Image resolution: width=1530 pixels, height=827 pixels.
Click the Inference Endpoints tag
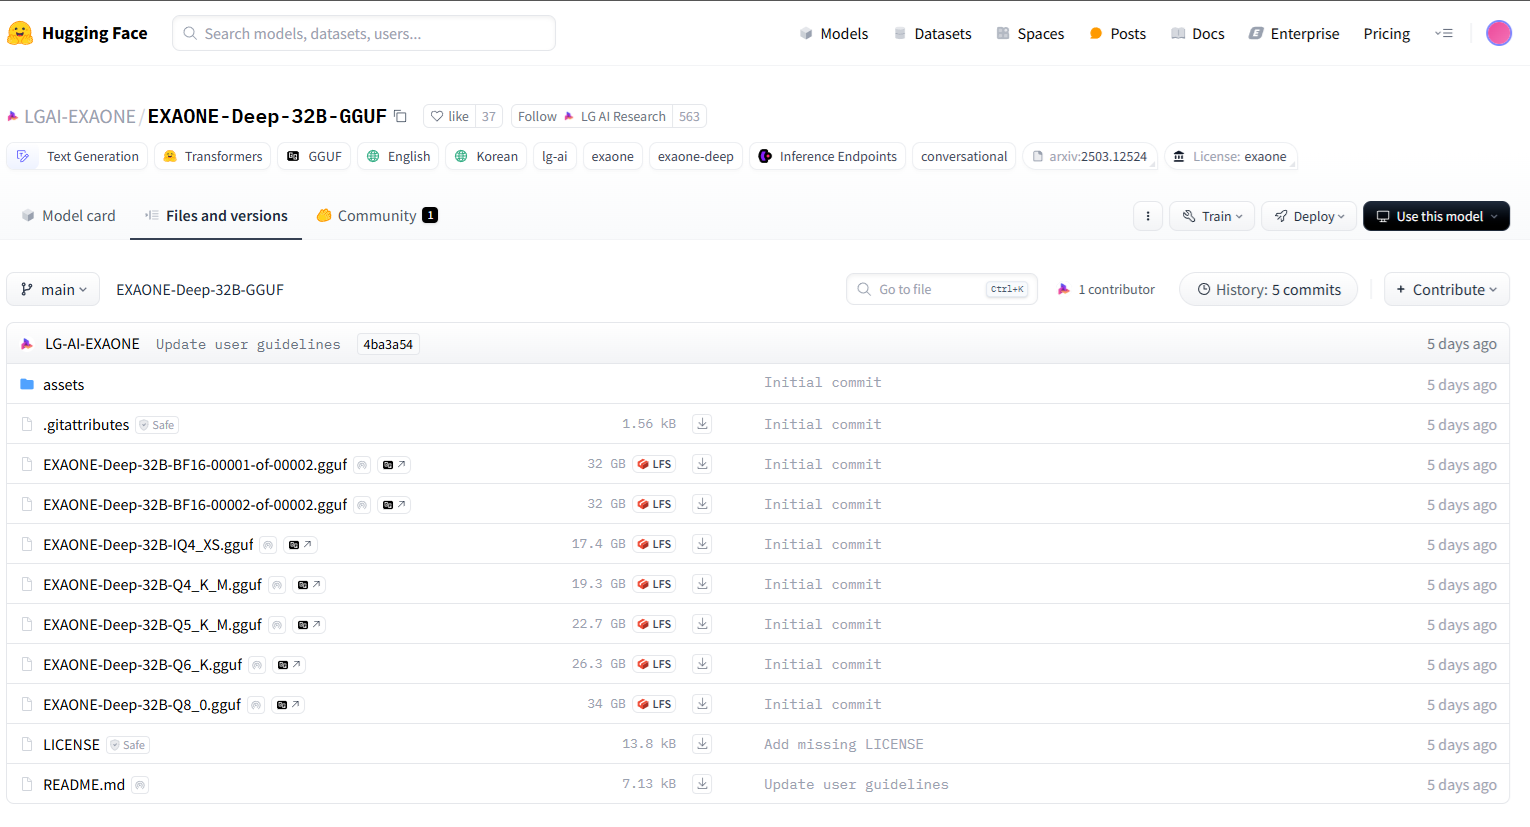[828, 156]
